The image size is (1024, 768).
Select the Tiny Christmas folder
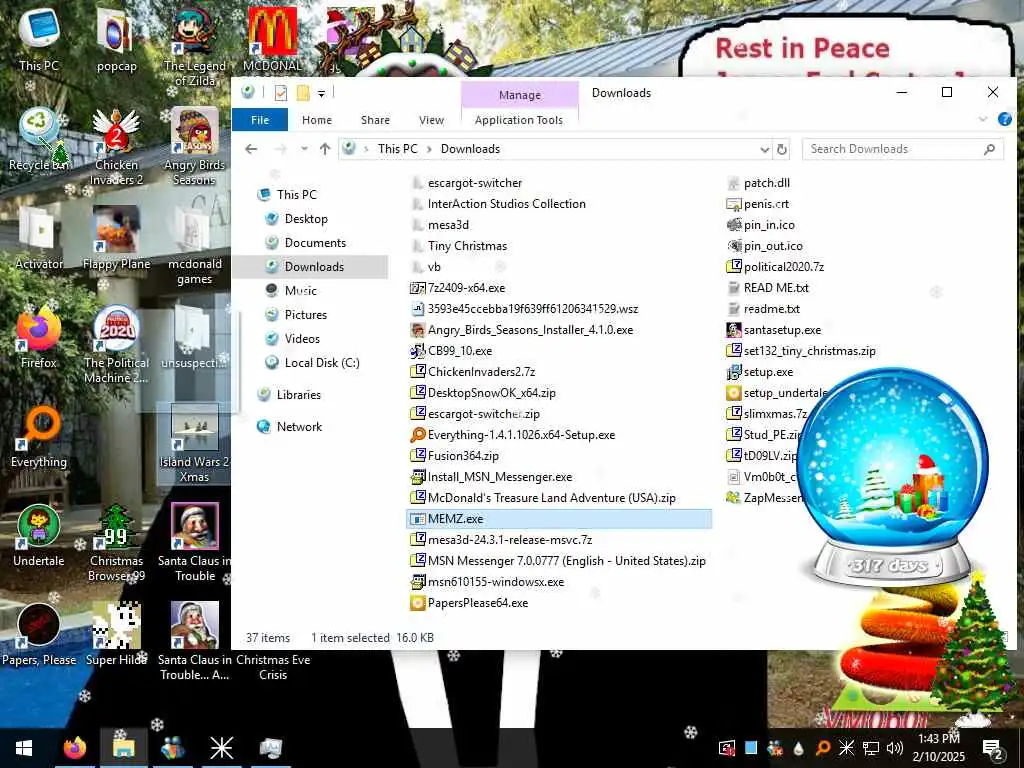(x=467, y=246)
